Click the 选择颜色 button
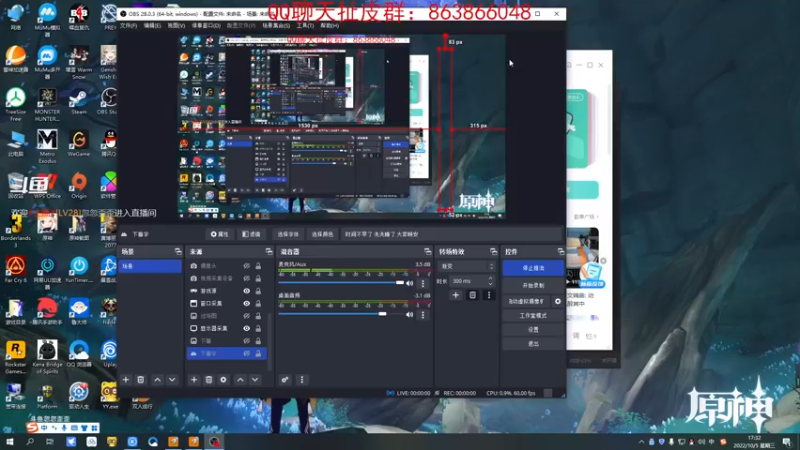Screen dimensions: 800x450 [322, 234]
